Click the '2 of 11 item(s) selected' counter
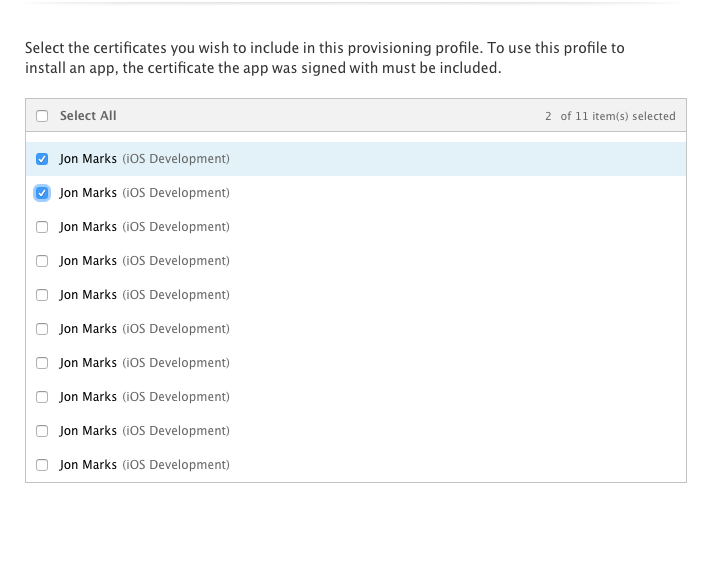Viewport: 717px width, 583px height. (610, 116)
